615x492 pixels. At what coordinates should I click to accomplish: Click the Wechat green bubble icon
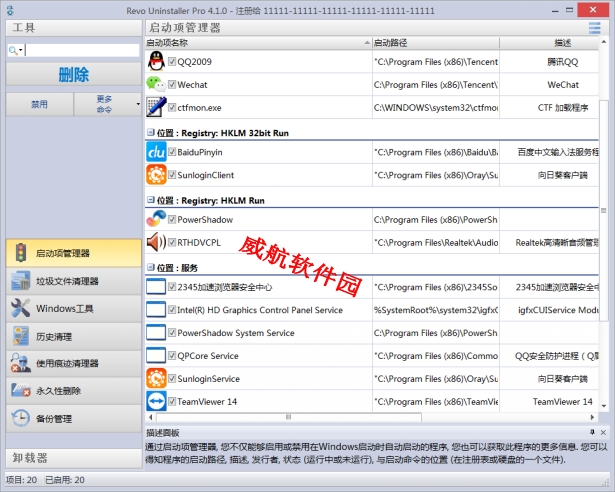click(x=156, y=84)
